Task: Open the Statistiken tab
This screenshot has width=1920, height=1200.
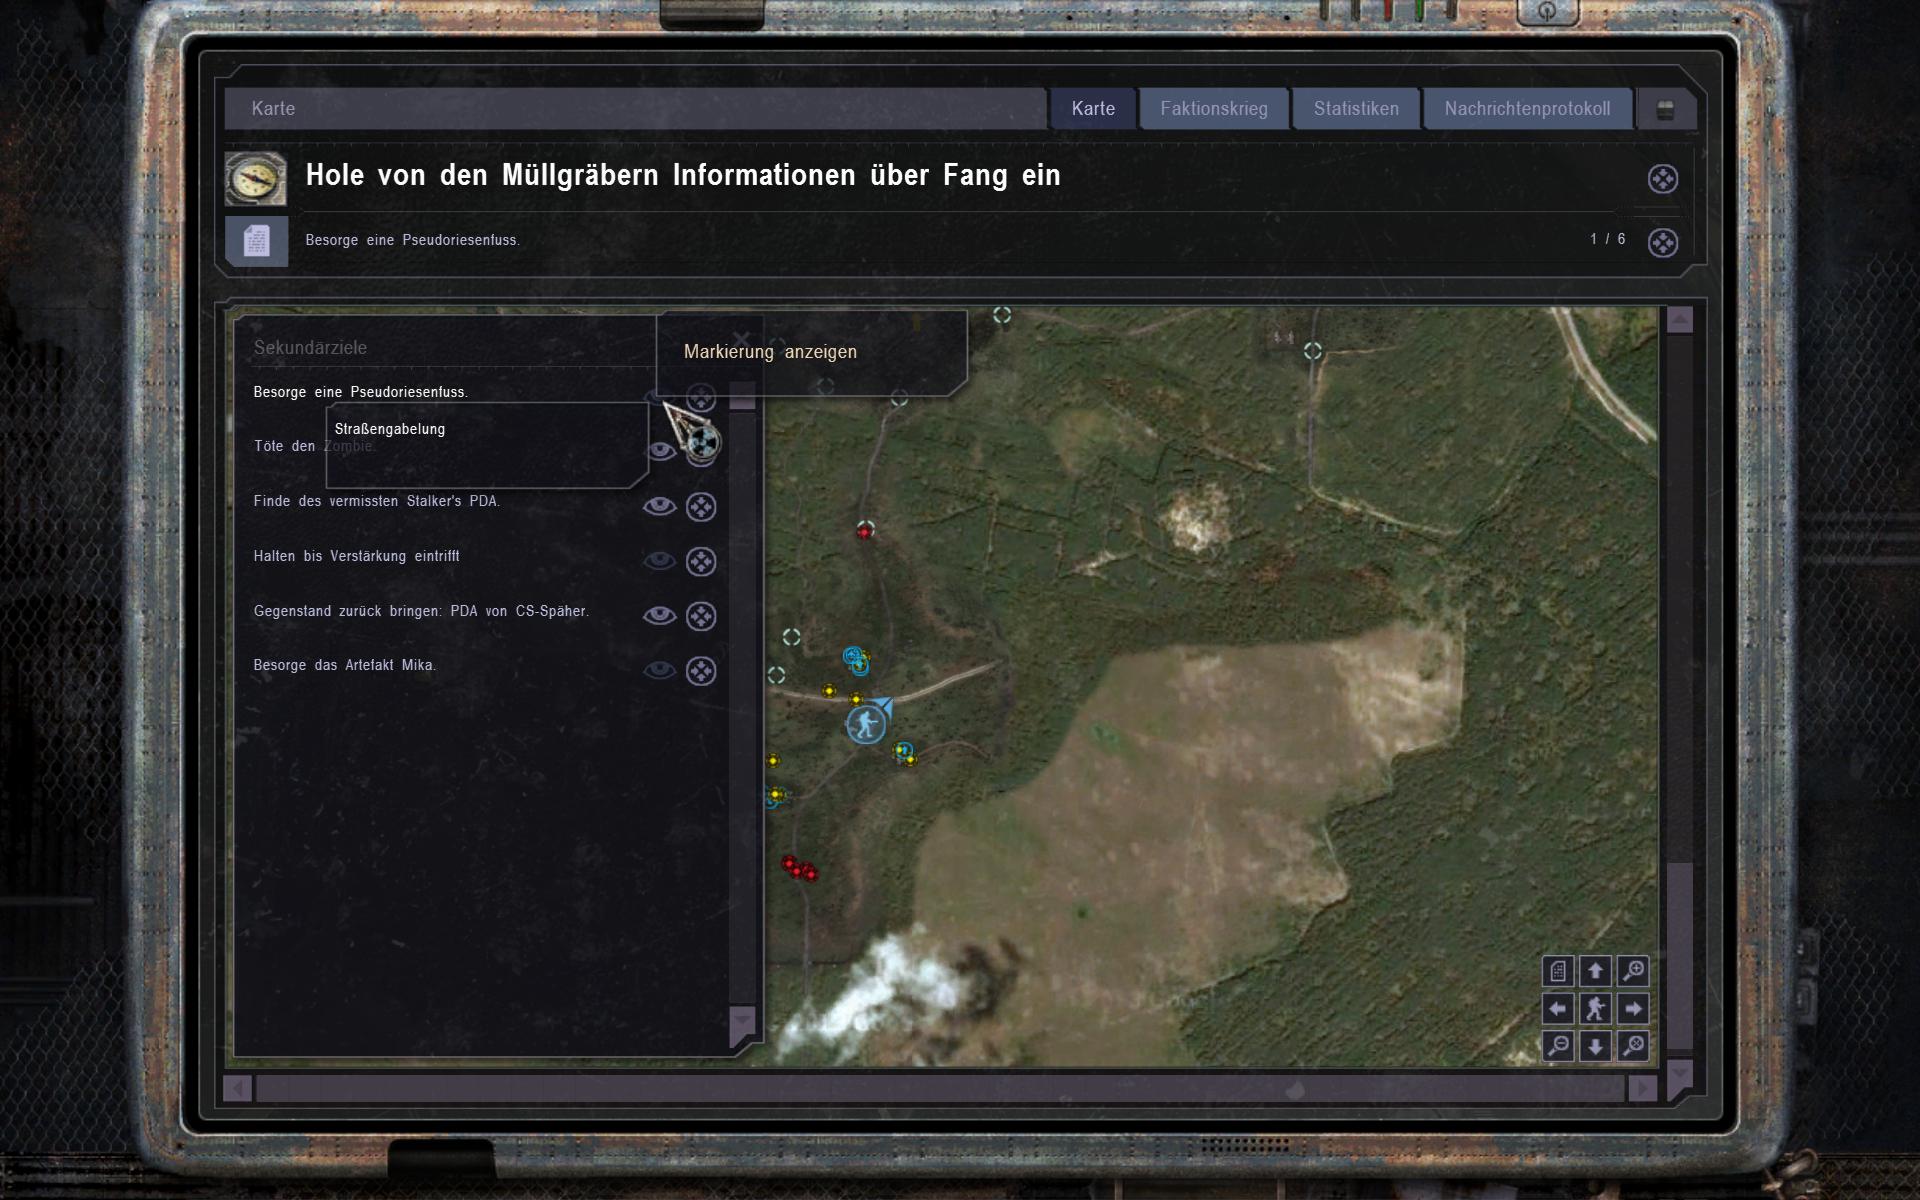Action: click(x=1355, y=109)
